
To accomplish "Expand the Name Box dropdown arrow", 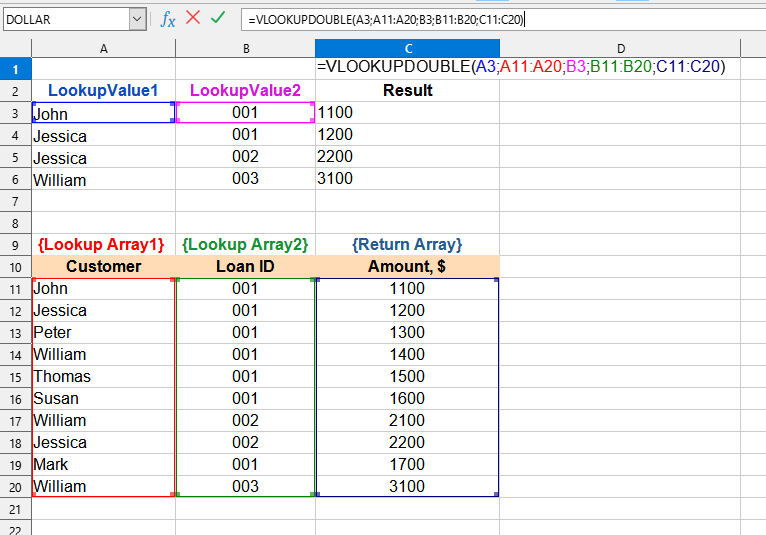I will (x=137, y=19).
